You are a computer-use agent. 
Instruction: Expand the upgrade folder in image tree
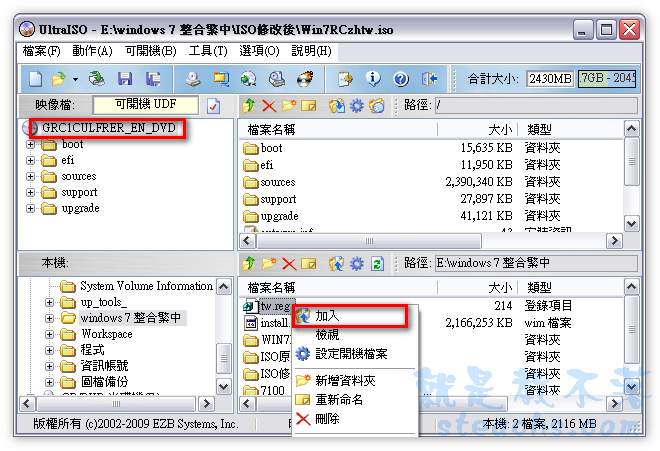pos(30,208)
